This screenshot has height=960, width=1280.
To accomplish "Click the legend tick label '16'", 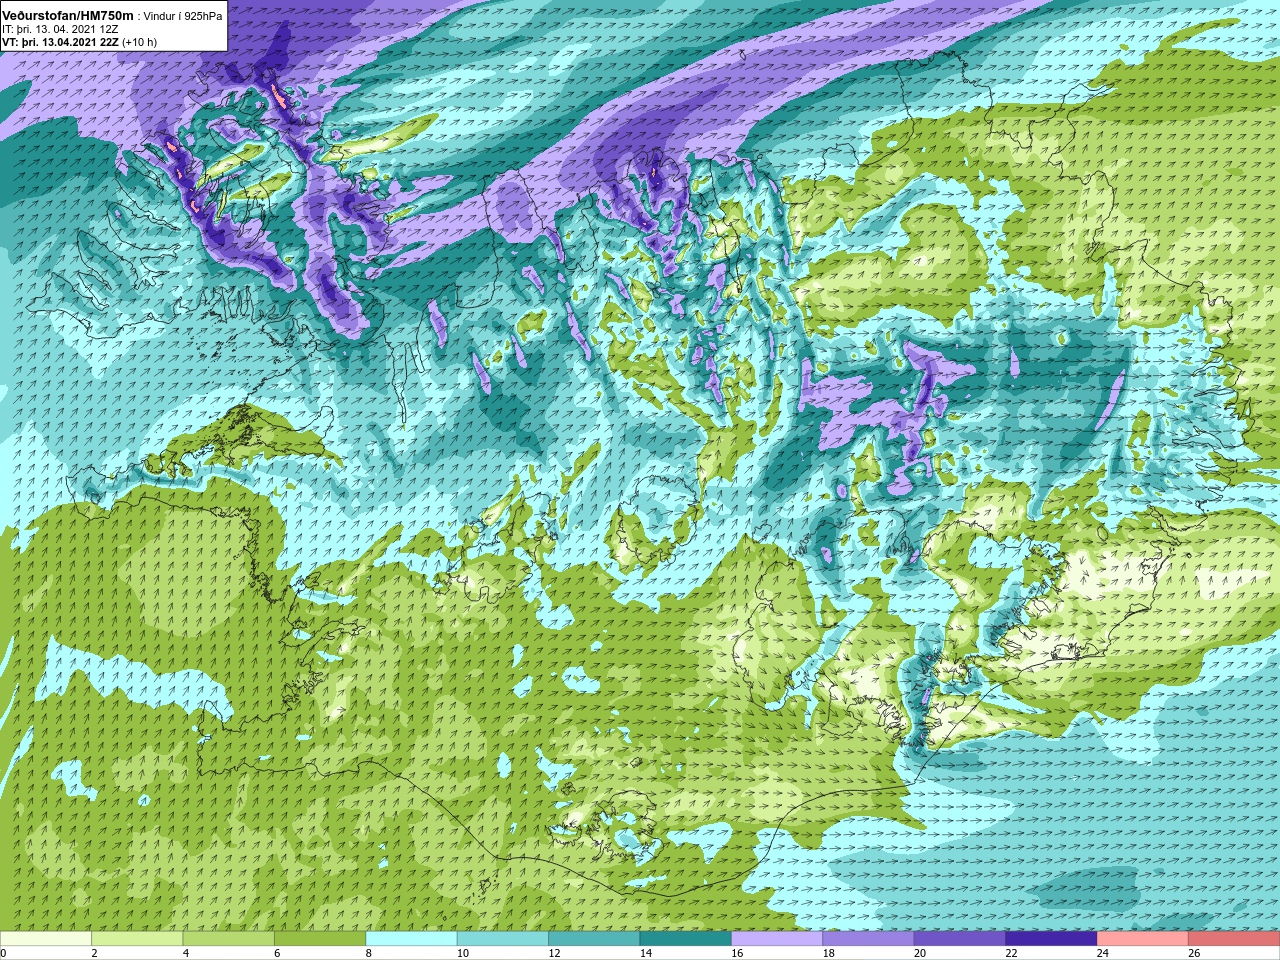I will pyautogui.click(x=737, y=953).
